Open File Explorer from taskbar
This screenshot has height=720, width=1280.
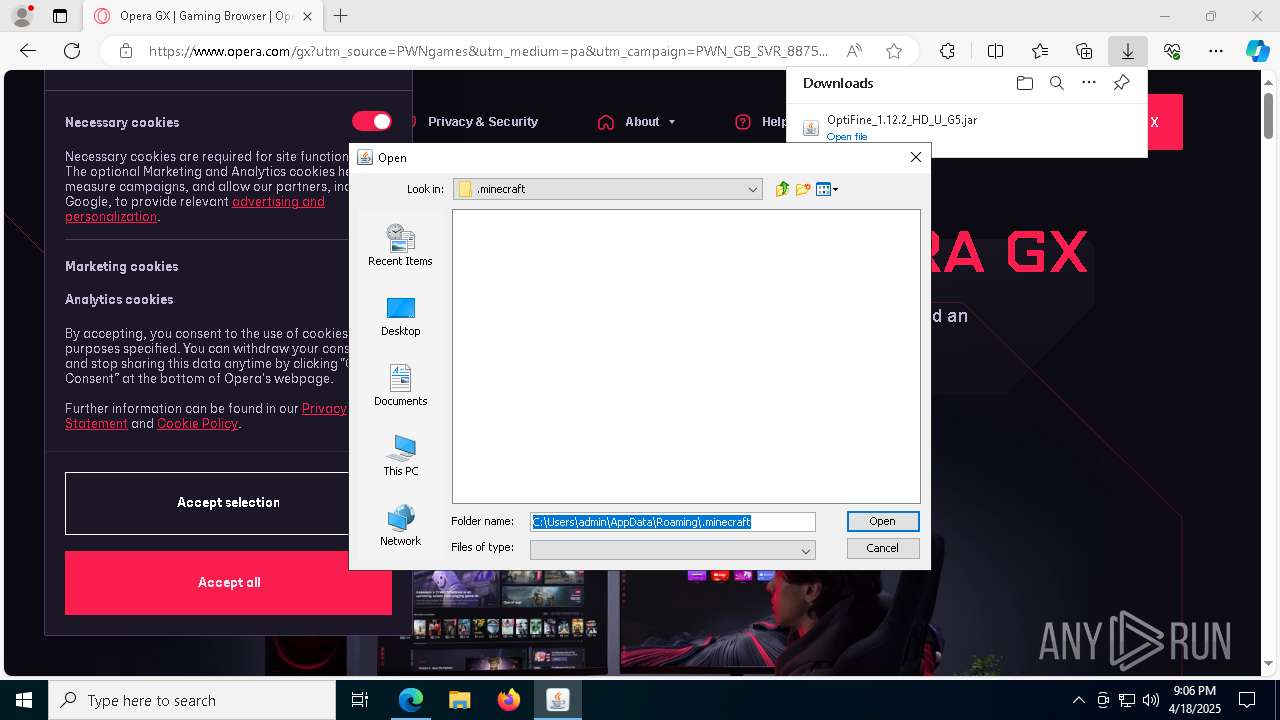(459, 700)
